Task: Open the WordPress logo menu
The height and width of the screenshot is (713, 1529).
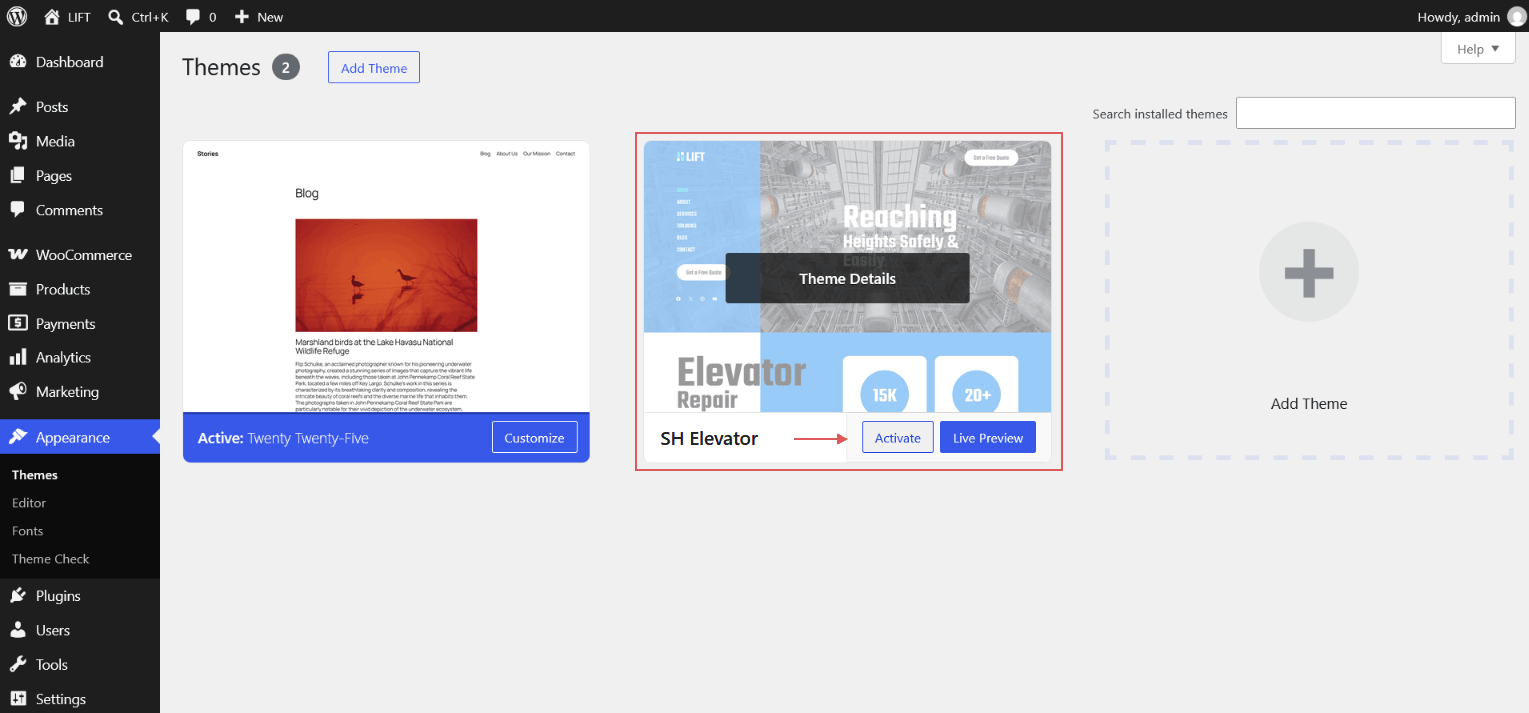Action: (x=17, y=16)
